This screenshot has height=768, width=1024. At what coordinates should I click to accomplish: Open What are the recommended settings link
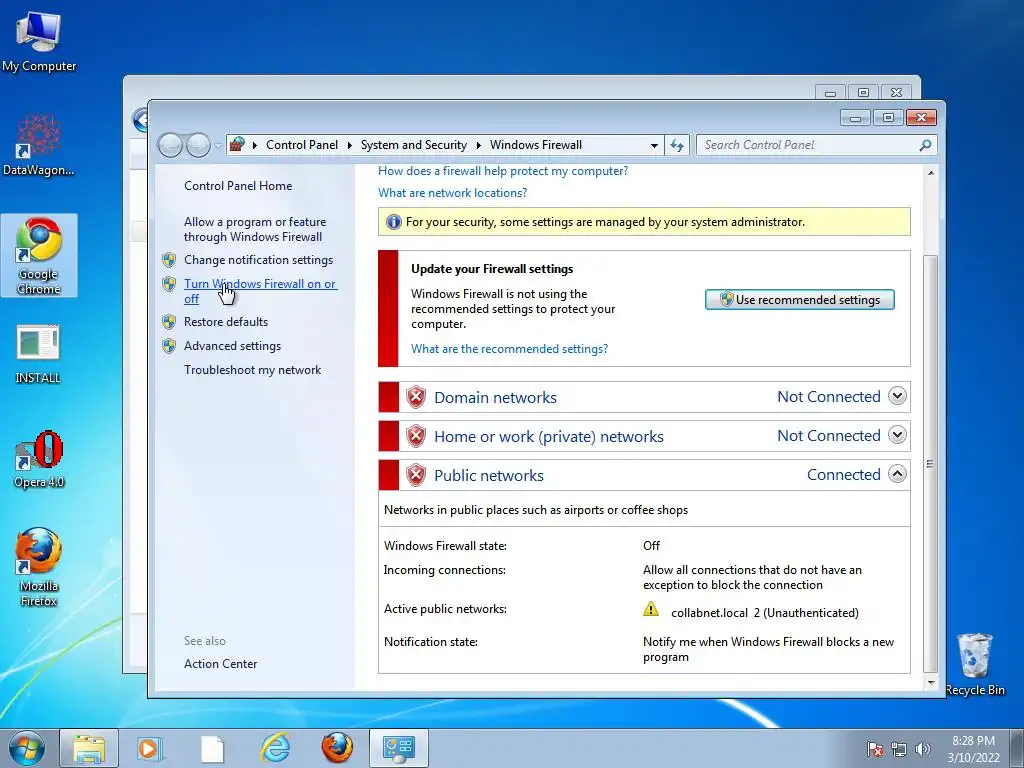(x=509, y=349)
